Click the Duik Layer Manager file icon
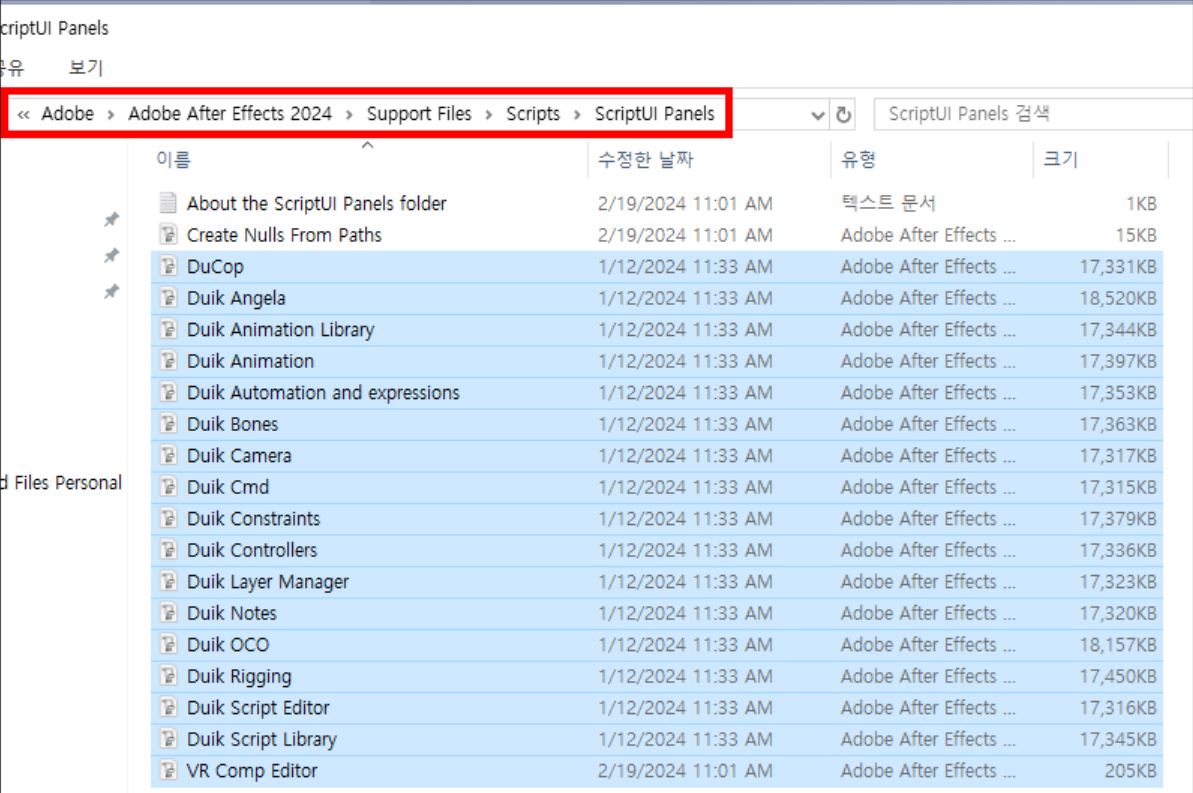Viewport: 1193px width, 793px height. [x=168, y=581]
